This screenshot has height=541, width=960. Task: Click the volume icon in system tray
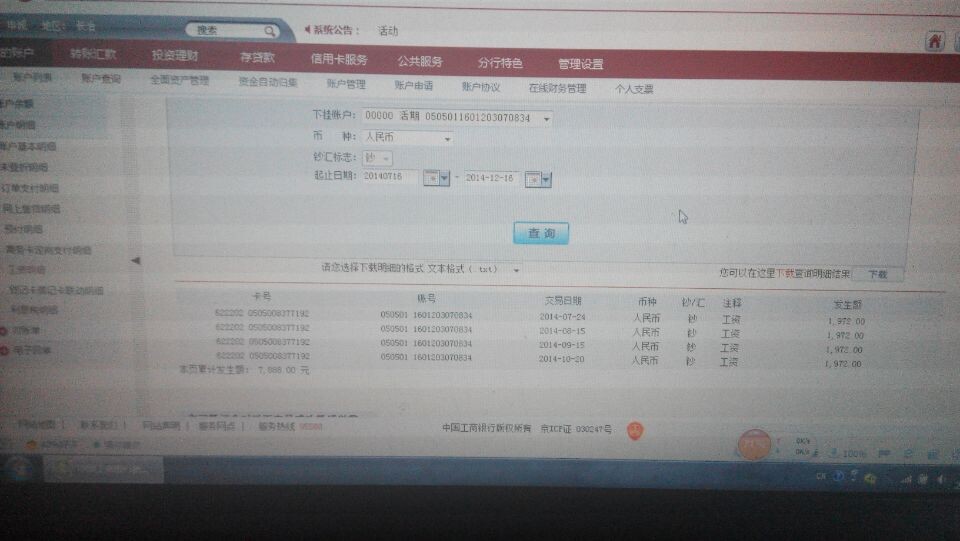tap(942, 480)
